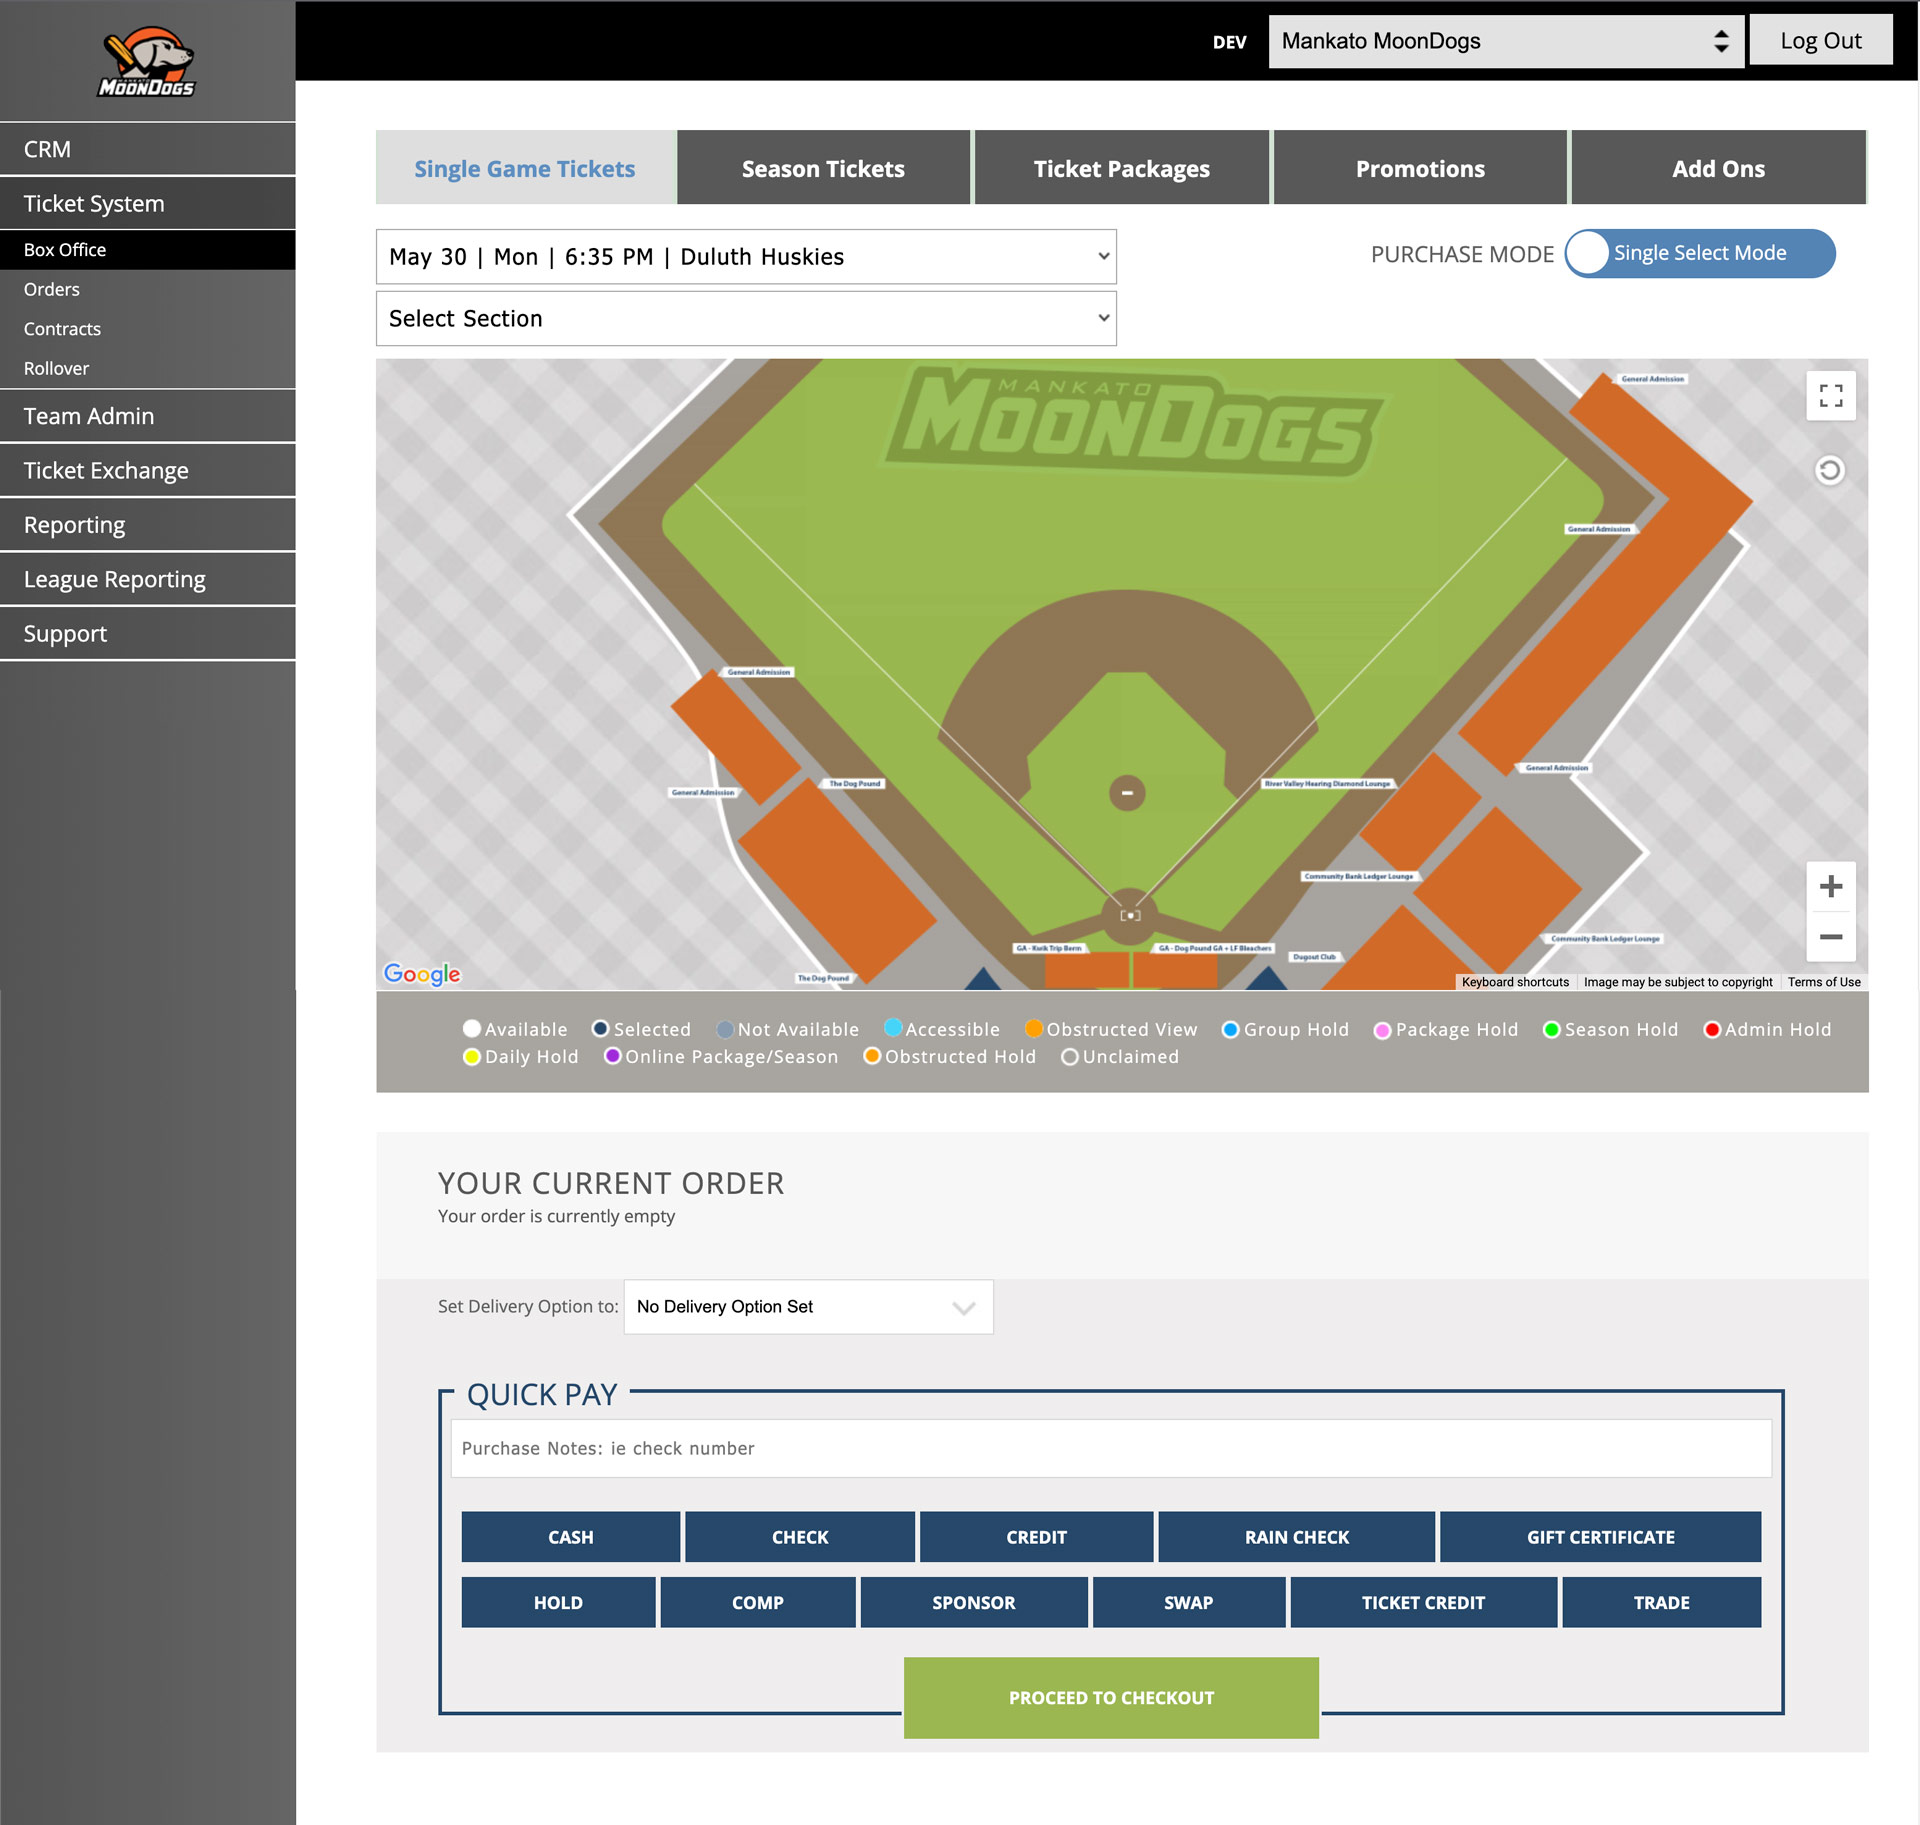The width and height of the screenshot is (1920, 1825).
Task: Pay with CREDIT button
Action: 1036,1537
